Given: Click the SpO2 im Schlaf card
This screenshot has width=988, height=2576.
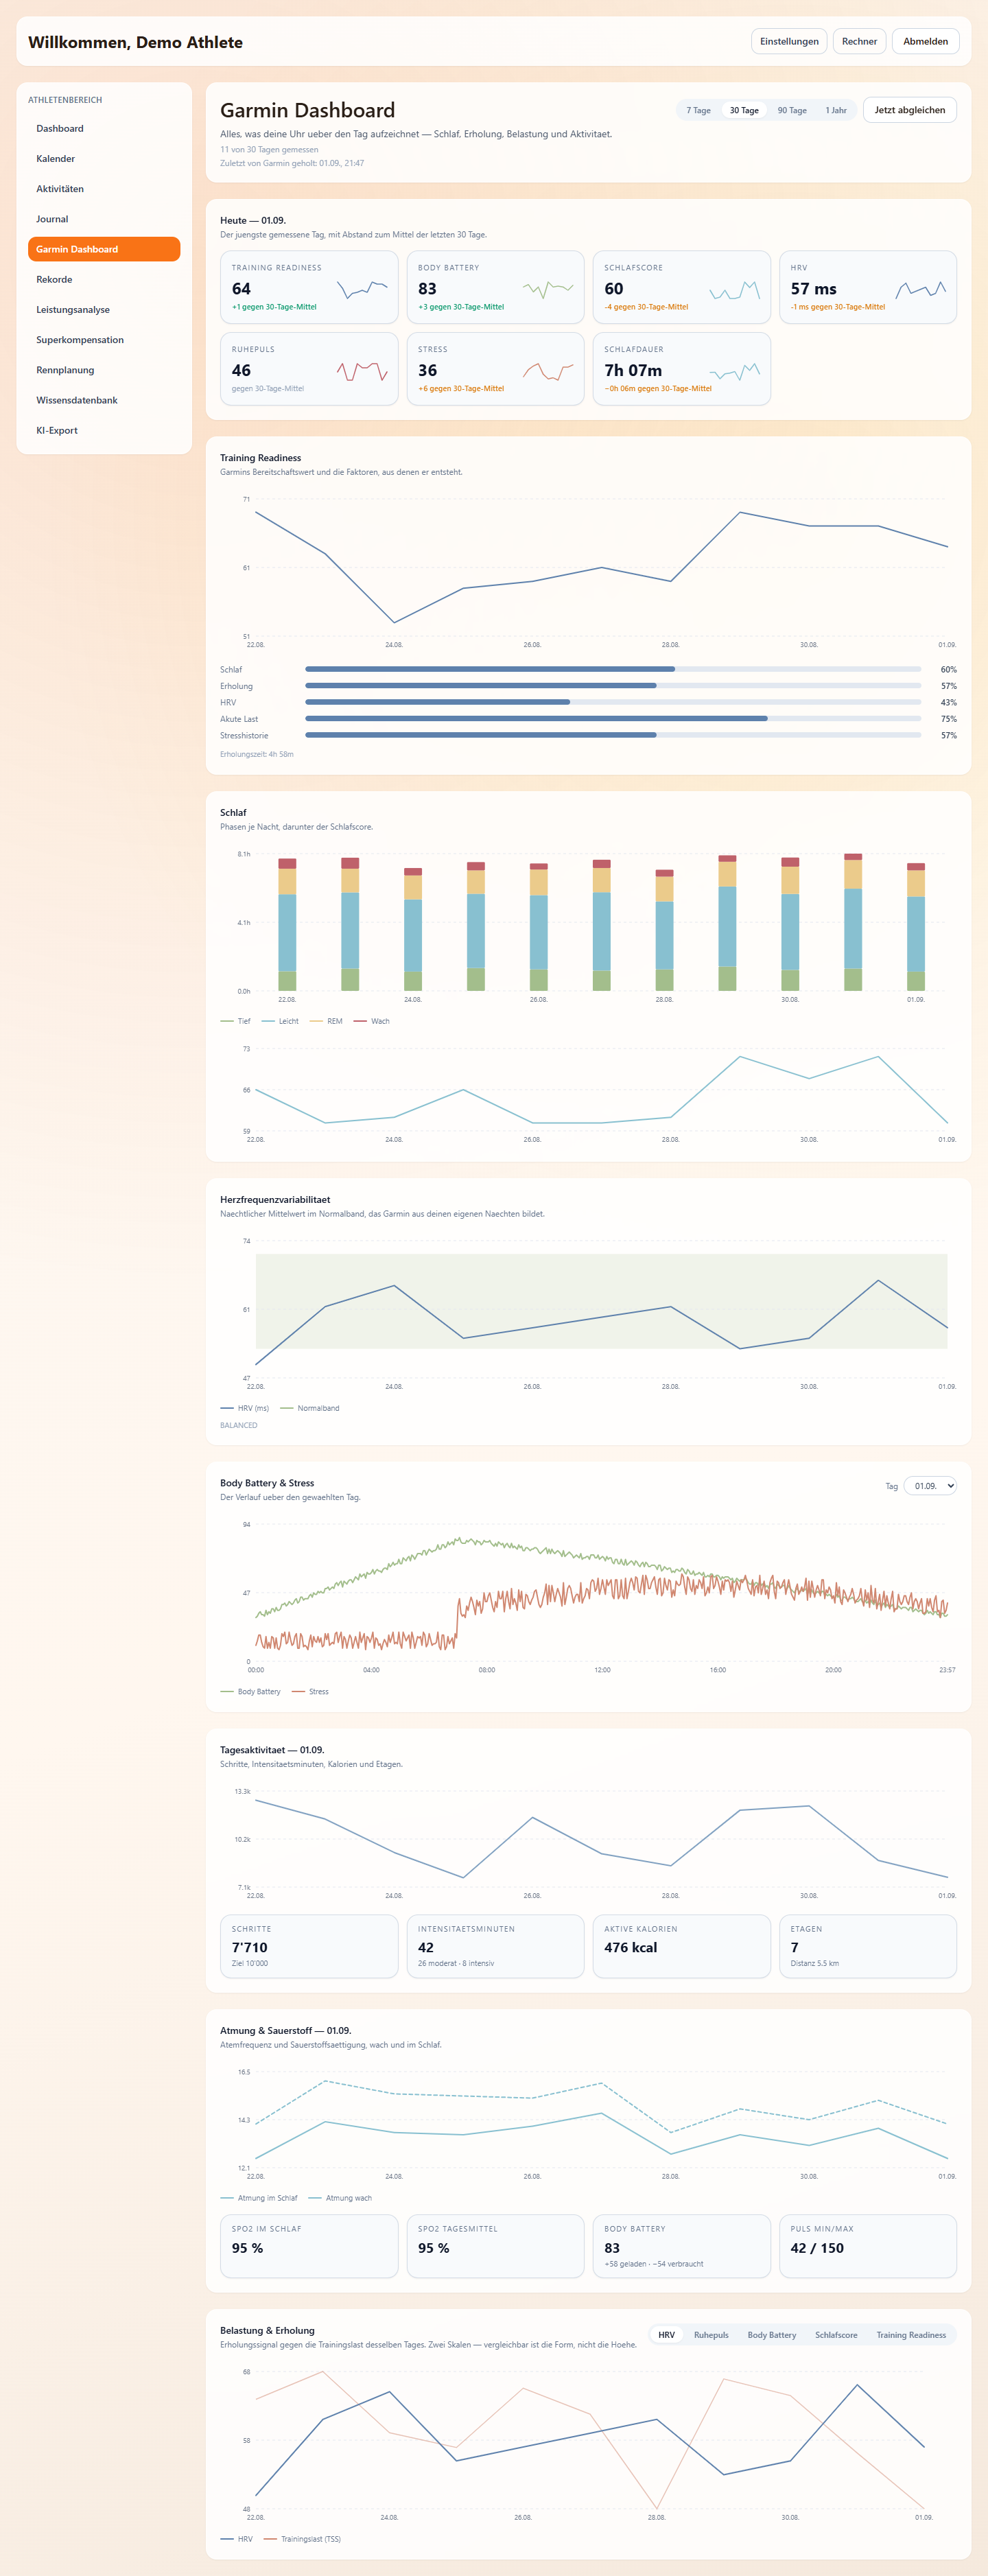Looking at the screenshot, I should pyautogui.click(x=309, y=2246).
